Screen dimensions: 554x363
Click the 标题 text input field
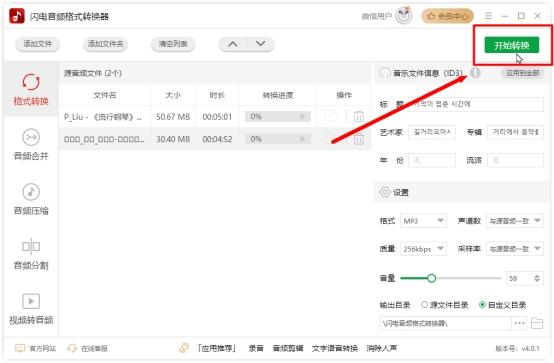[x=476, y=104]
